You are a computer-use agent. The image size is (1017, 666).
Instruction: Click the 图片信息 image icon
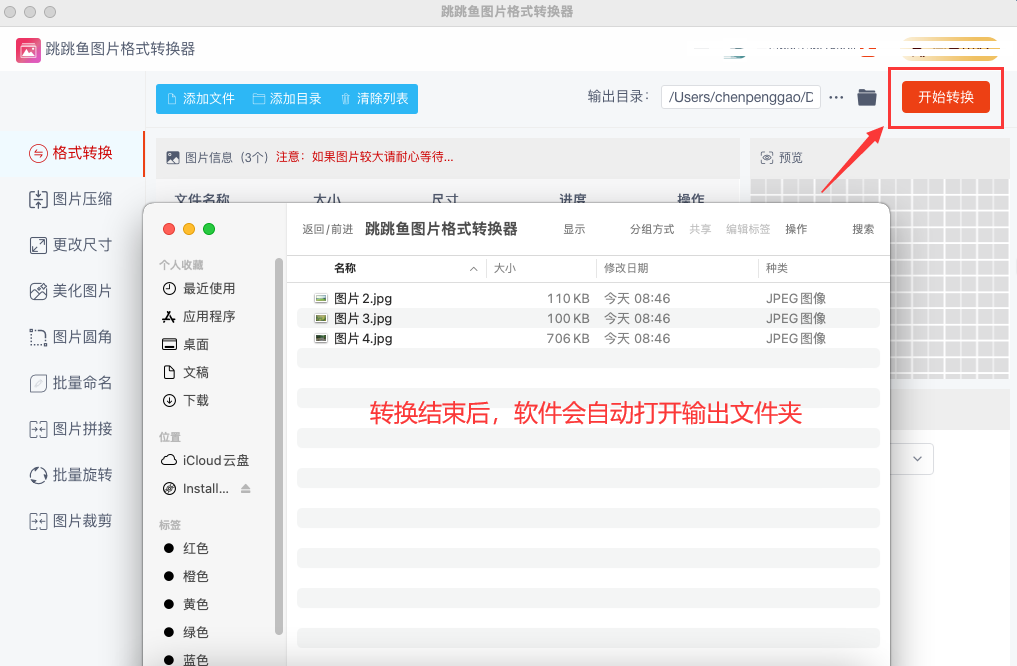(x=173, y=158)
